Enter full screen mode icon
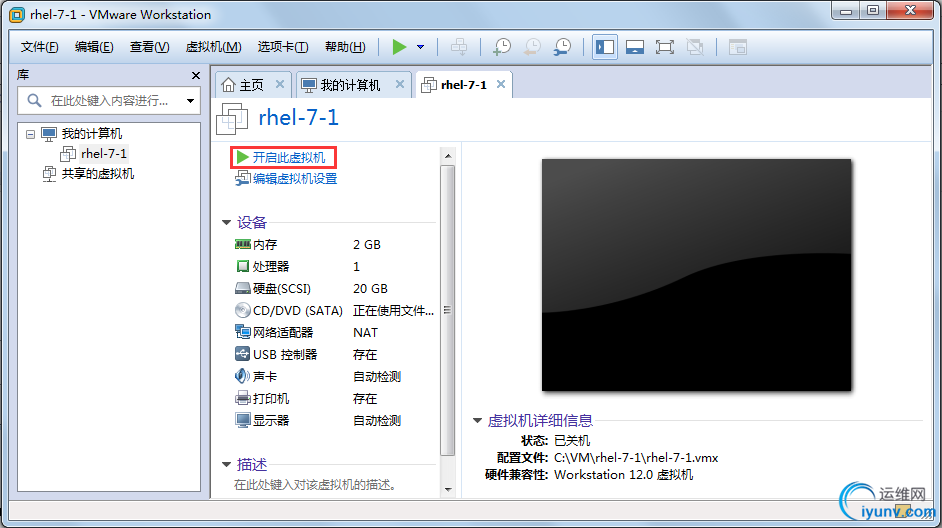 [664, 47]
